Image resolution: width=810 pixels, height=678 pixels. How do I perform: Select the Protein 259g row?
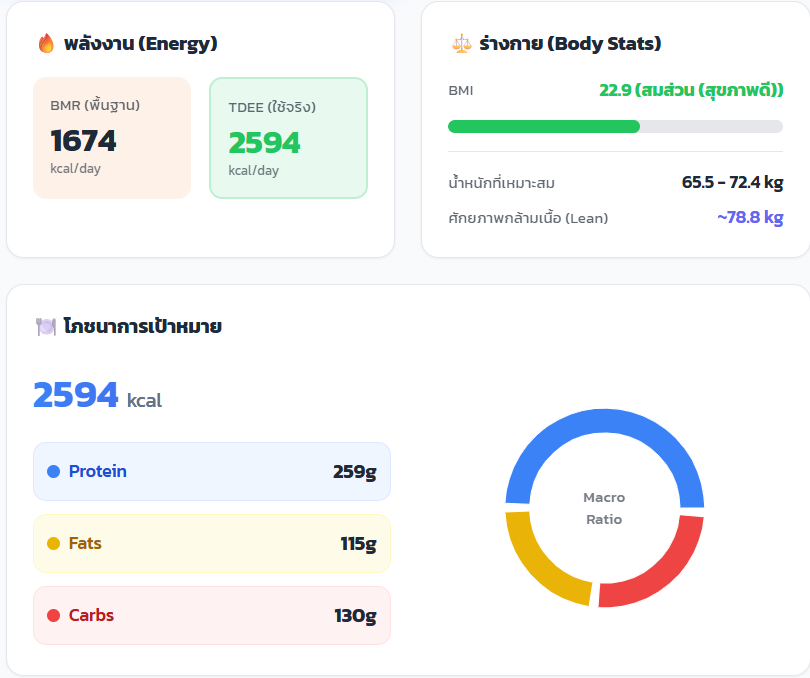(212, 471)
